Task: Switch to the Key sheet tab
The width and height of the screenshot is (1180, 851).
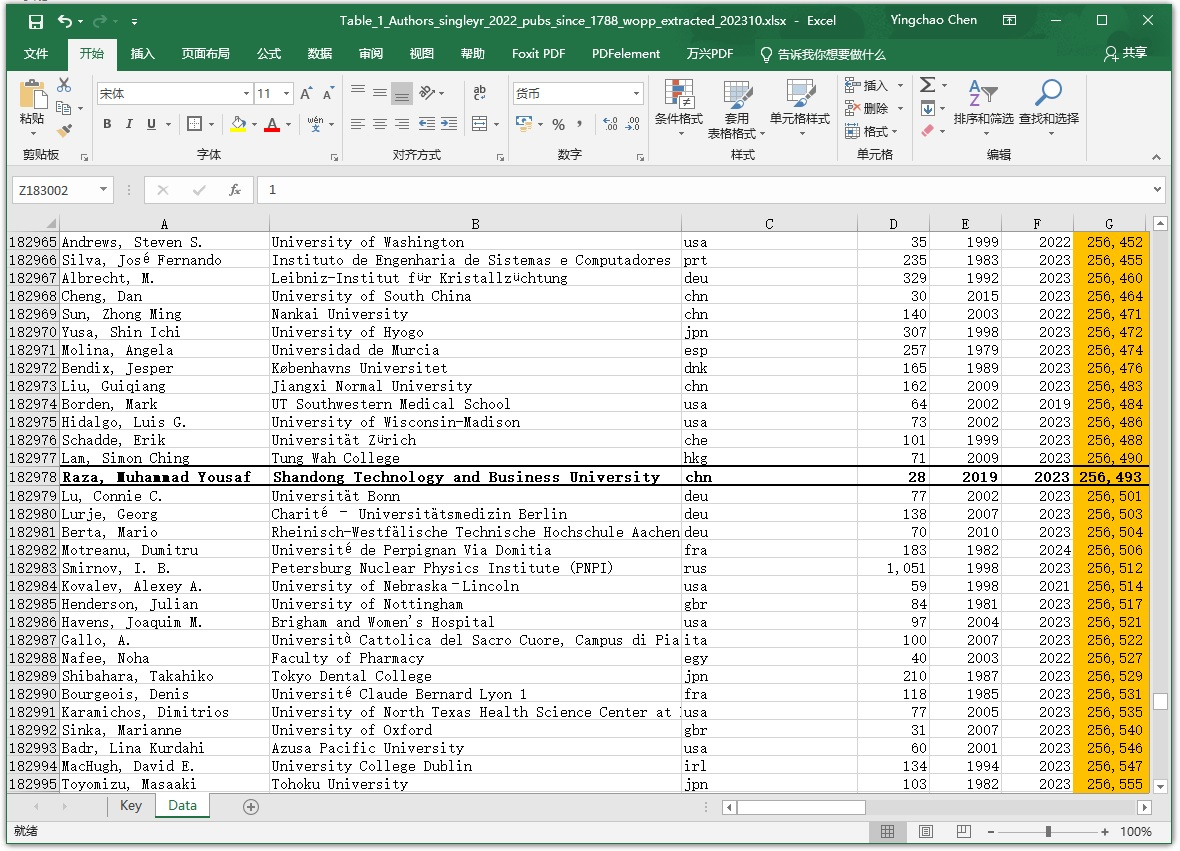Action: [x=131, y=806]
